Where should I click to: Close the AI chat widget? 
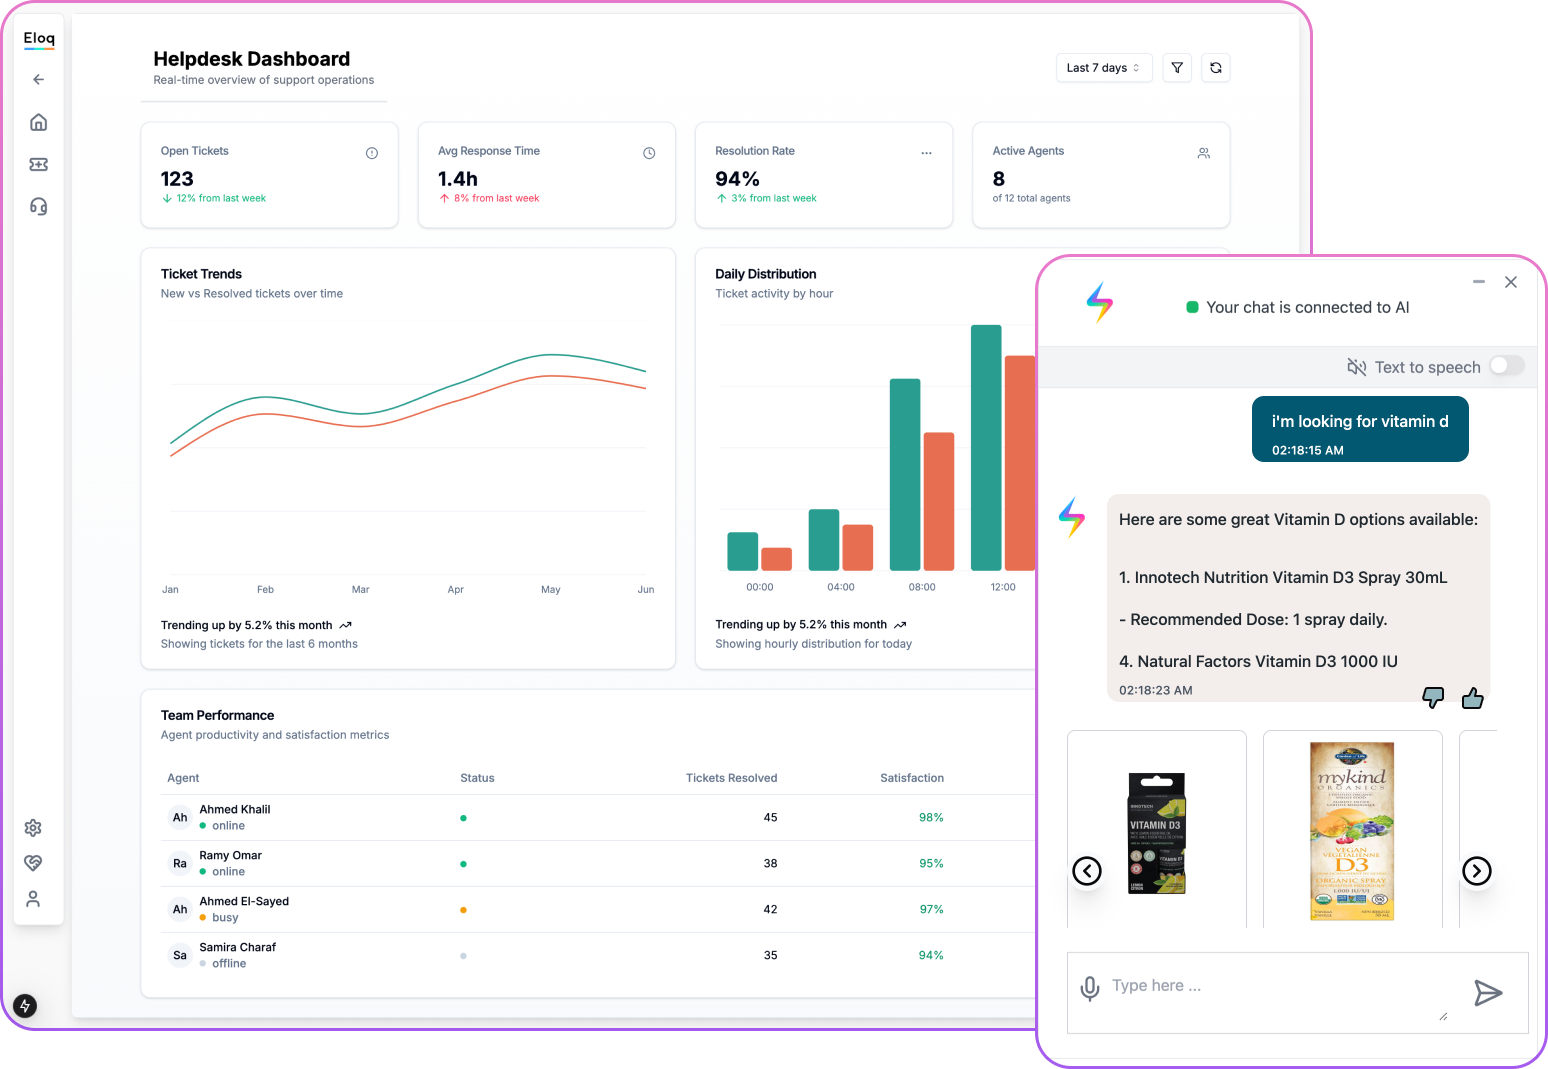pos(1511,282)
